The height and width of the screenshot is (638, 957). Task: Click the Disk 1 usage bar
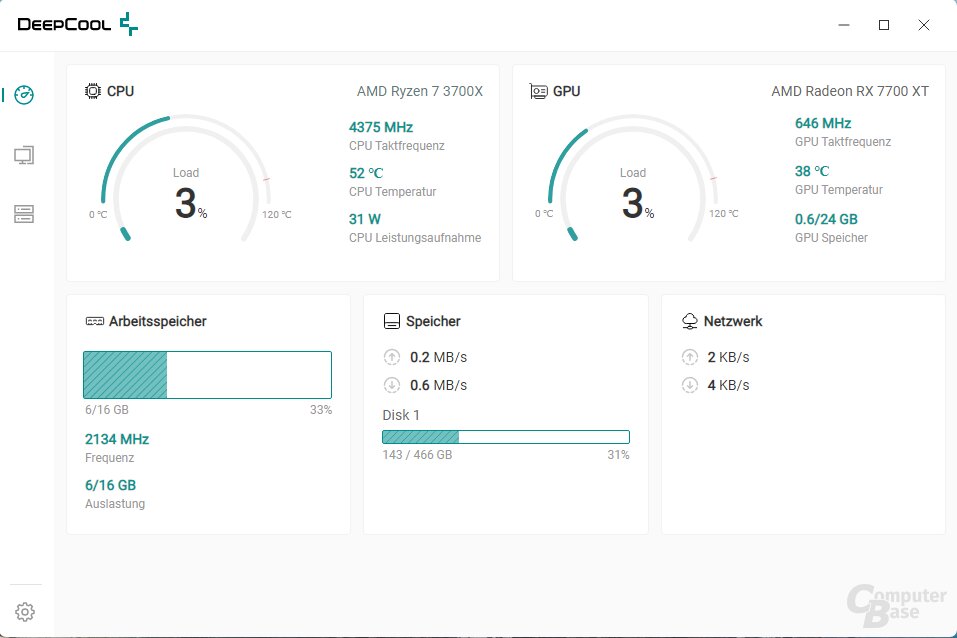pos(505,436)
